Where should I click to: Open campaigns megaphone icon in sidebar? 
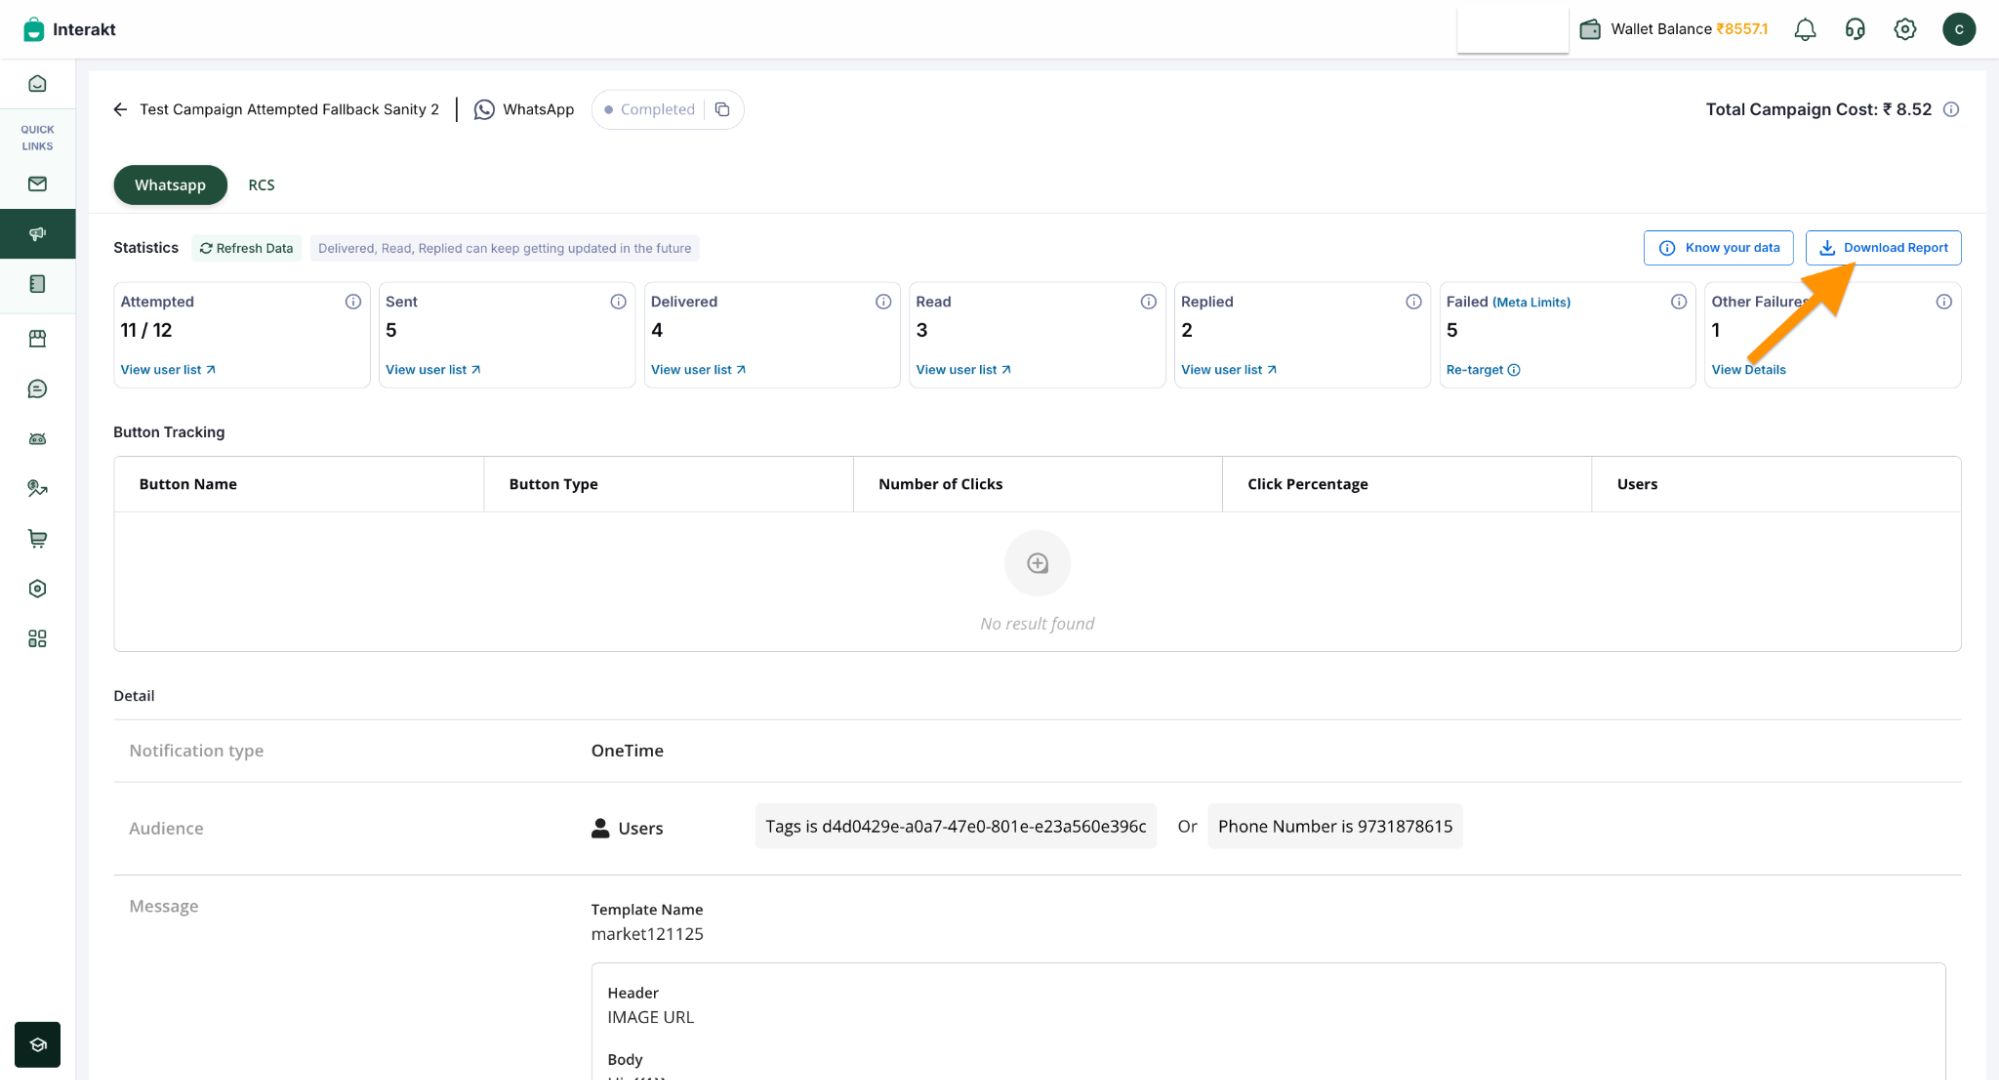point(37,234)
